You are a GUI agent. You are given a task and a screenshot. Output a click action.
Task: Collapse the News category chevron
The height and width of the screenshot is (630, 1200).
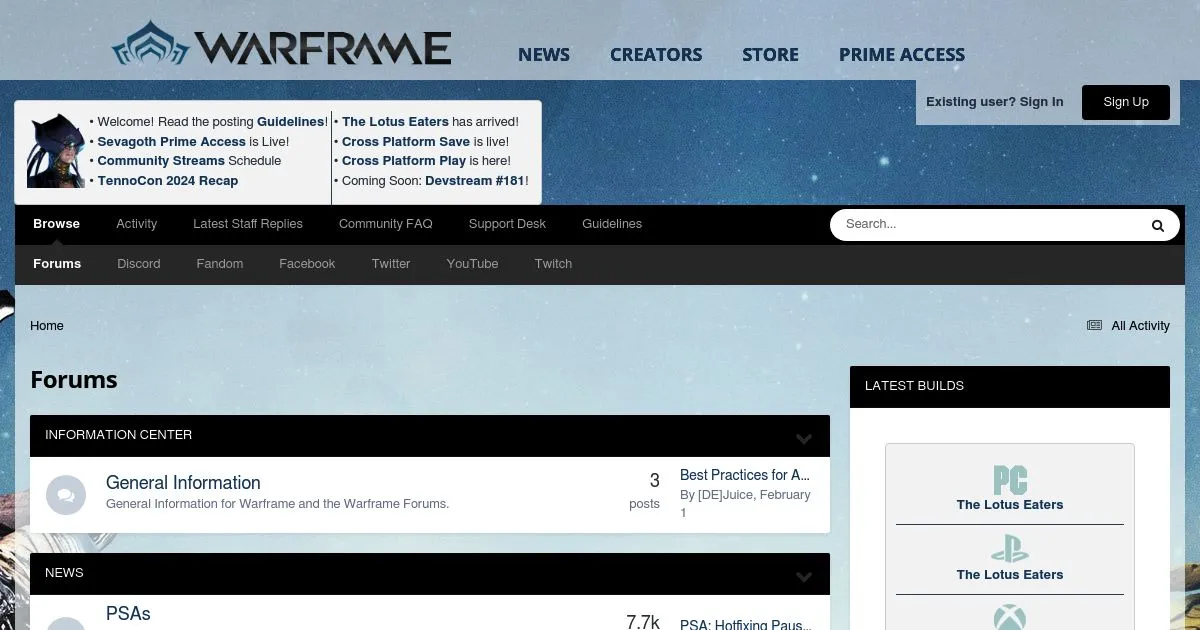point(804,577)
